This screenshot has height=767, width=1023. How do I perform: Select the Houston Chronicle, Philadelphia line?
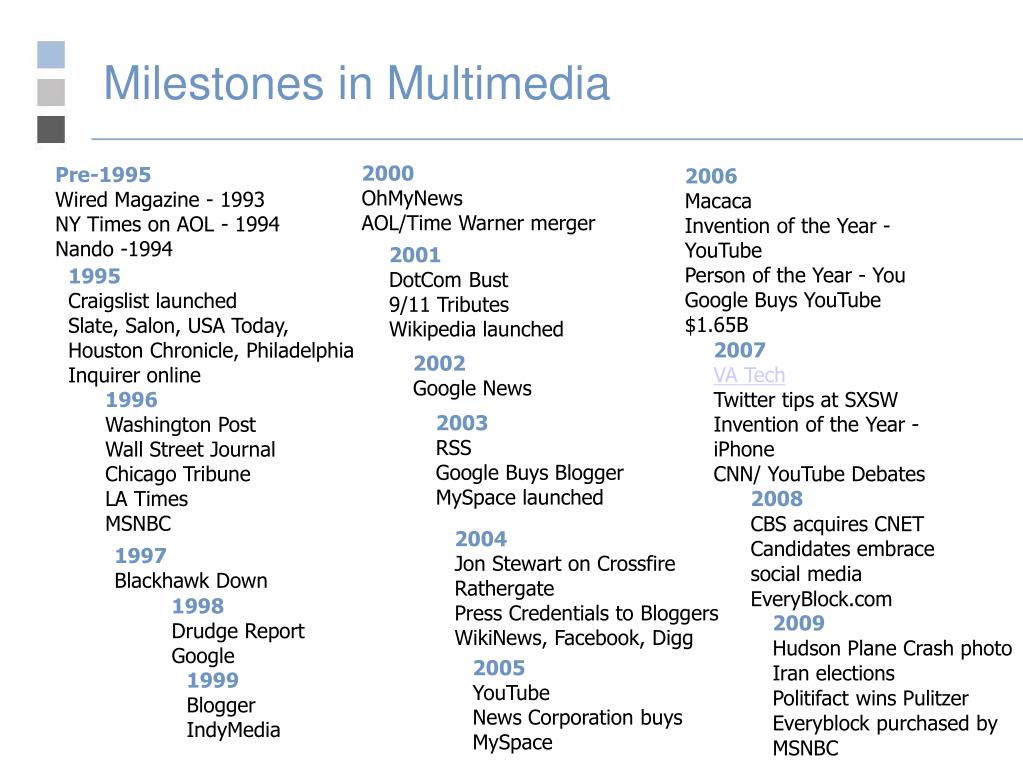click(x=211, y=350)
